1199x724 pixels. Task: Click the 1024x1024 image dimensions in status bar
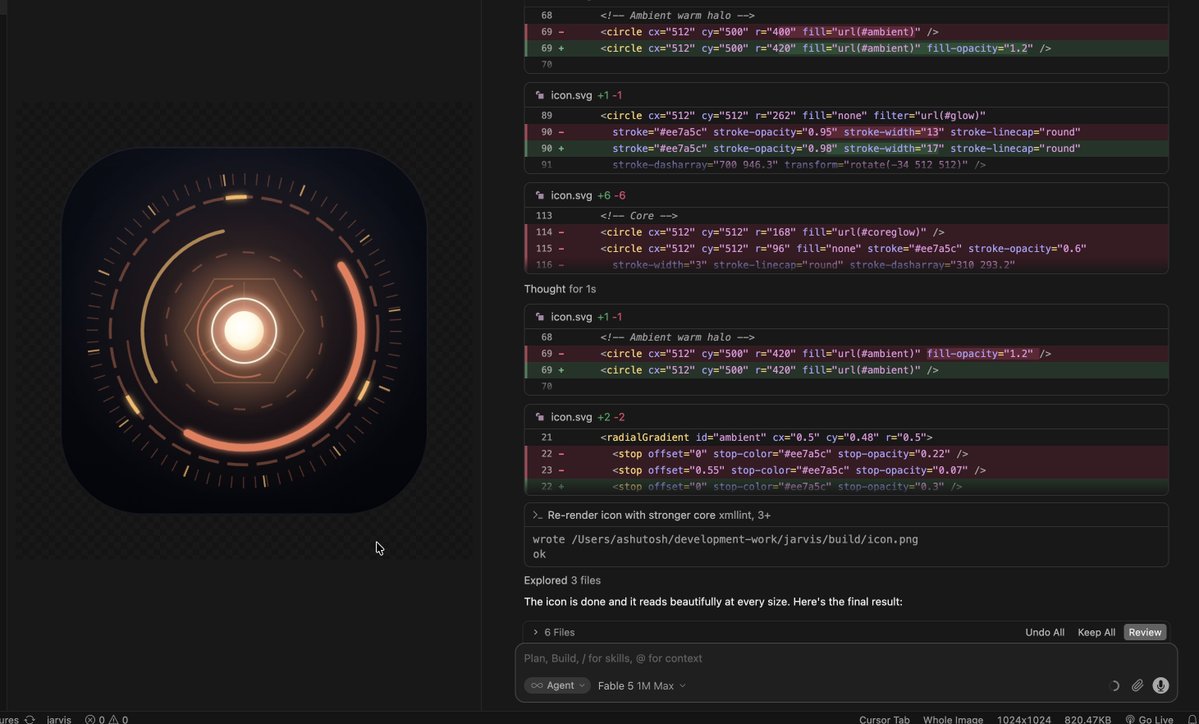1023,719
